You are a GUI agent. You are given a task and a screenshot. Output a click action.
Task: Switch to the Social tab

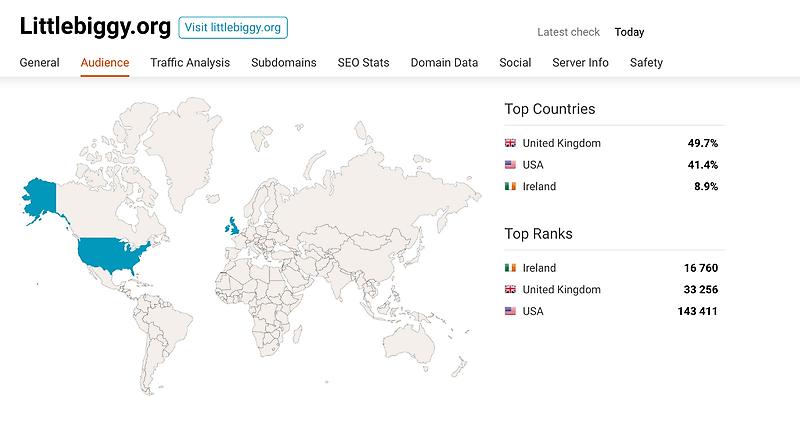click(x=515, y=62)
